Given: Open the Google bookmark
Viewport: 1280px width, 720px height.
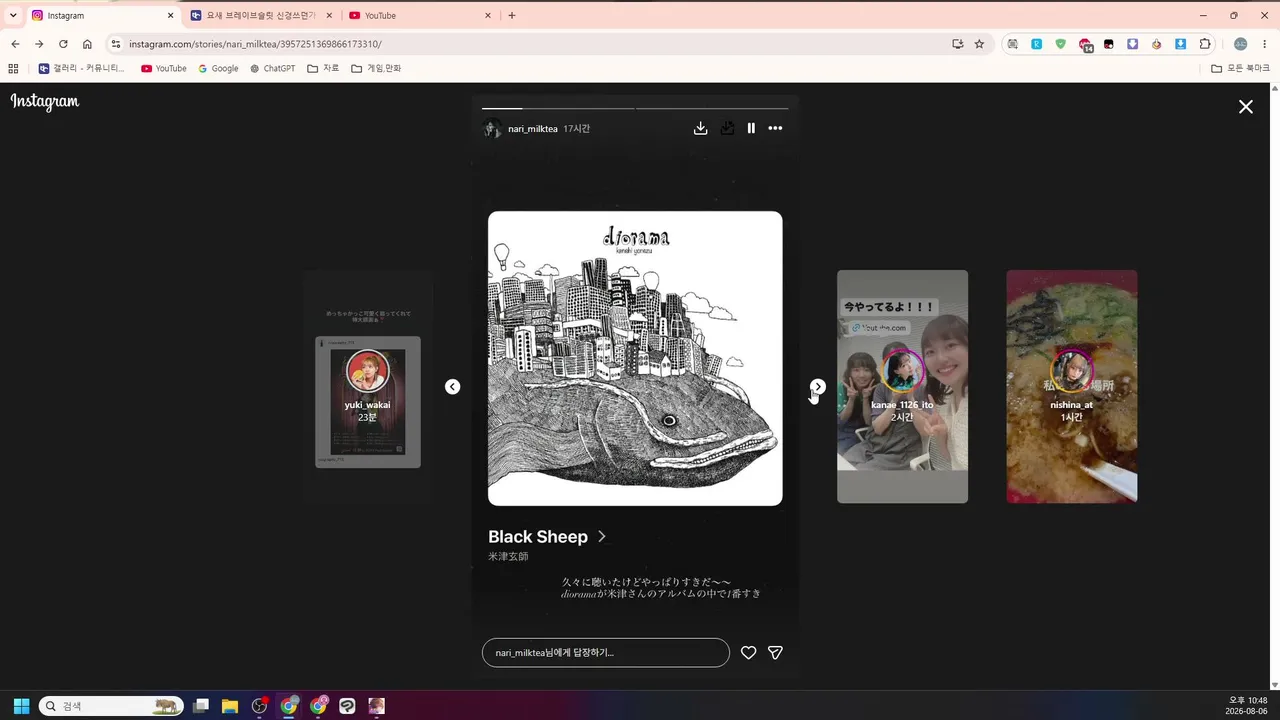Looking at the screenshot, I should tap(218, 68).
